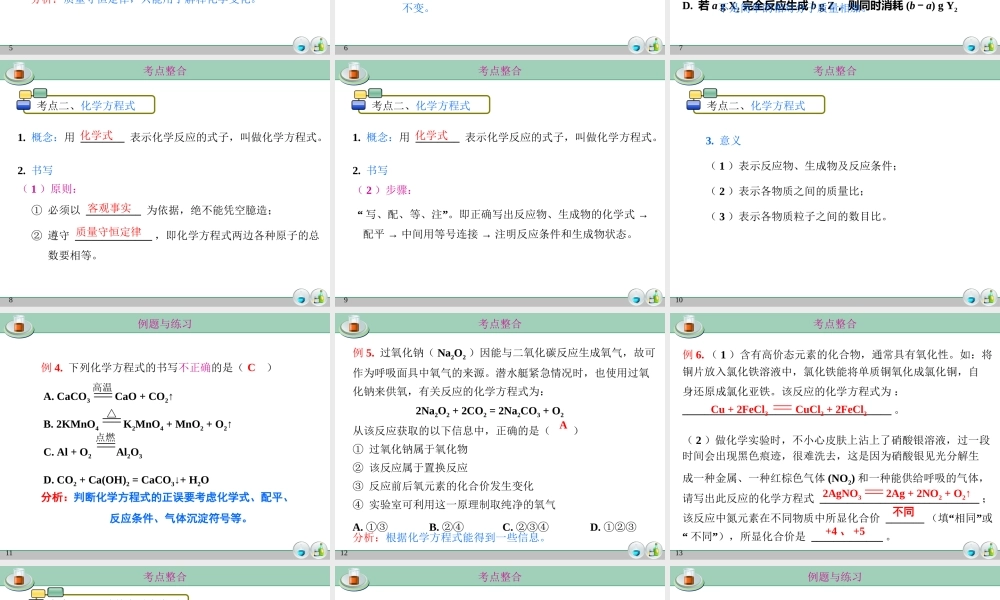
Task: Click the 考点二、化学方程式 label on slide 10
Action: point(756,106)
